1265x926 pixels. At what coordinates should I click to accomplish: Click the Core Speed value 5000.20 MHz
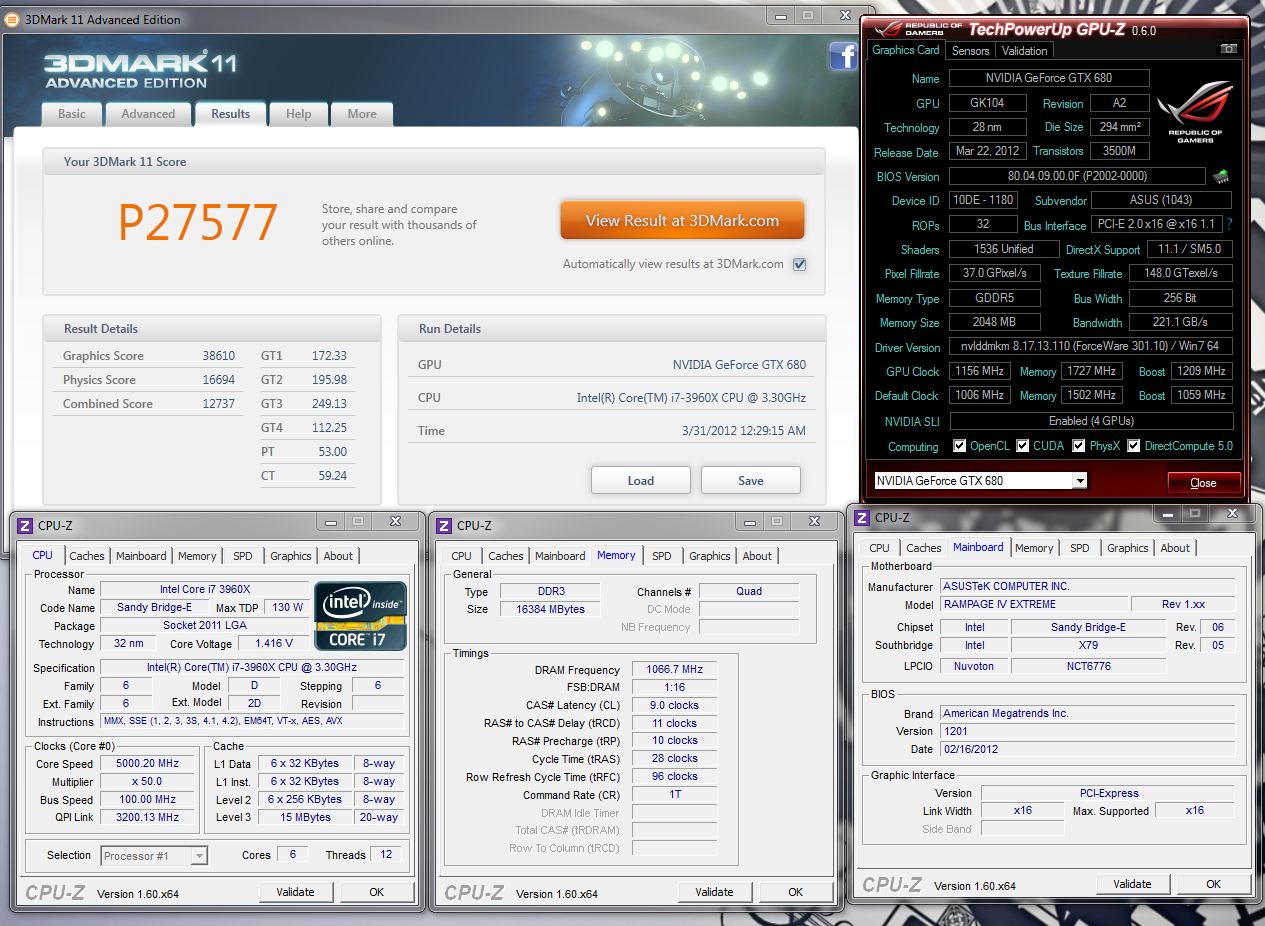pyautogui.click(x=147, y=764)
